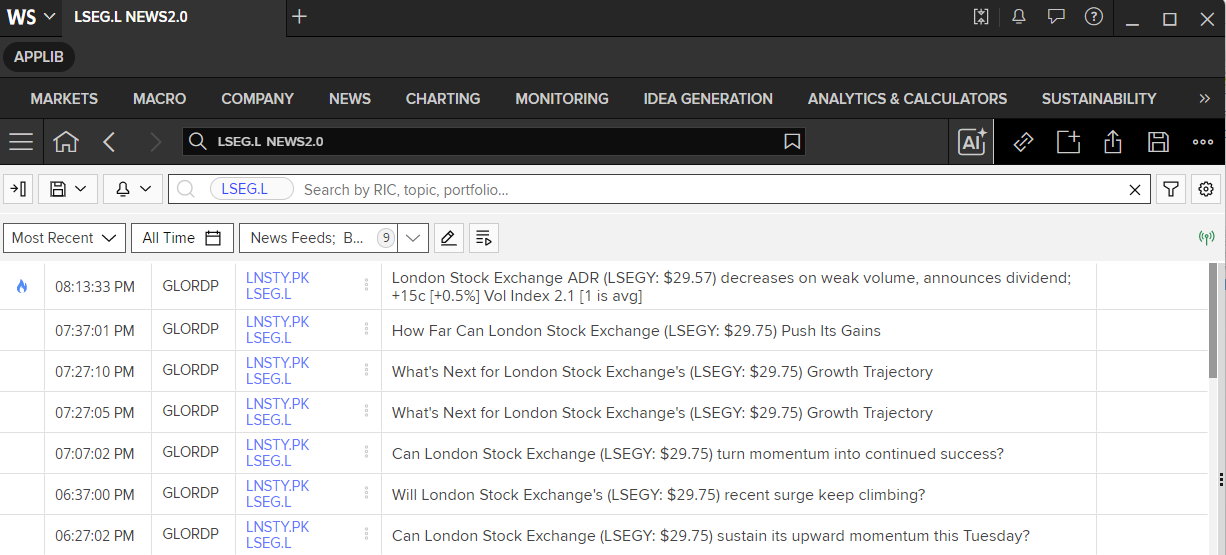
Task: Navigate back with left arrow
Action: (109, 142)
